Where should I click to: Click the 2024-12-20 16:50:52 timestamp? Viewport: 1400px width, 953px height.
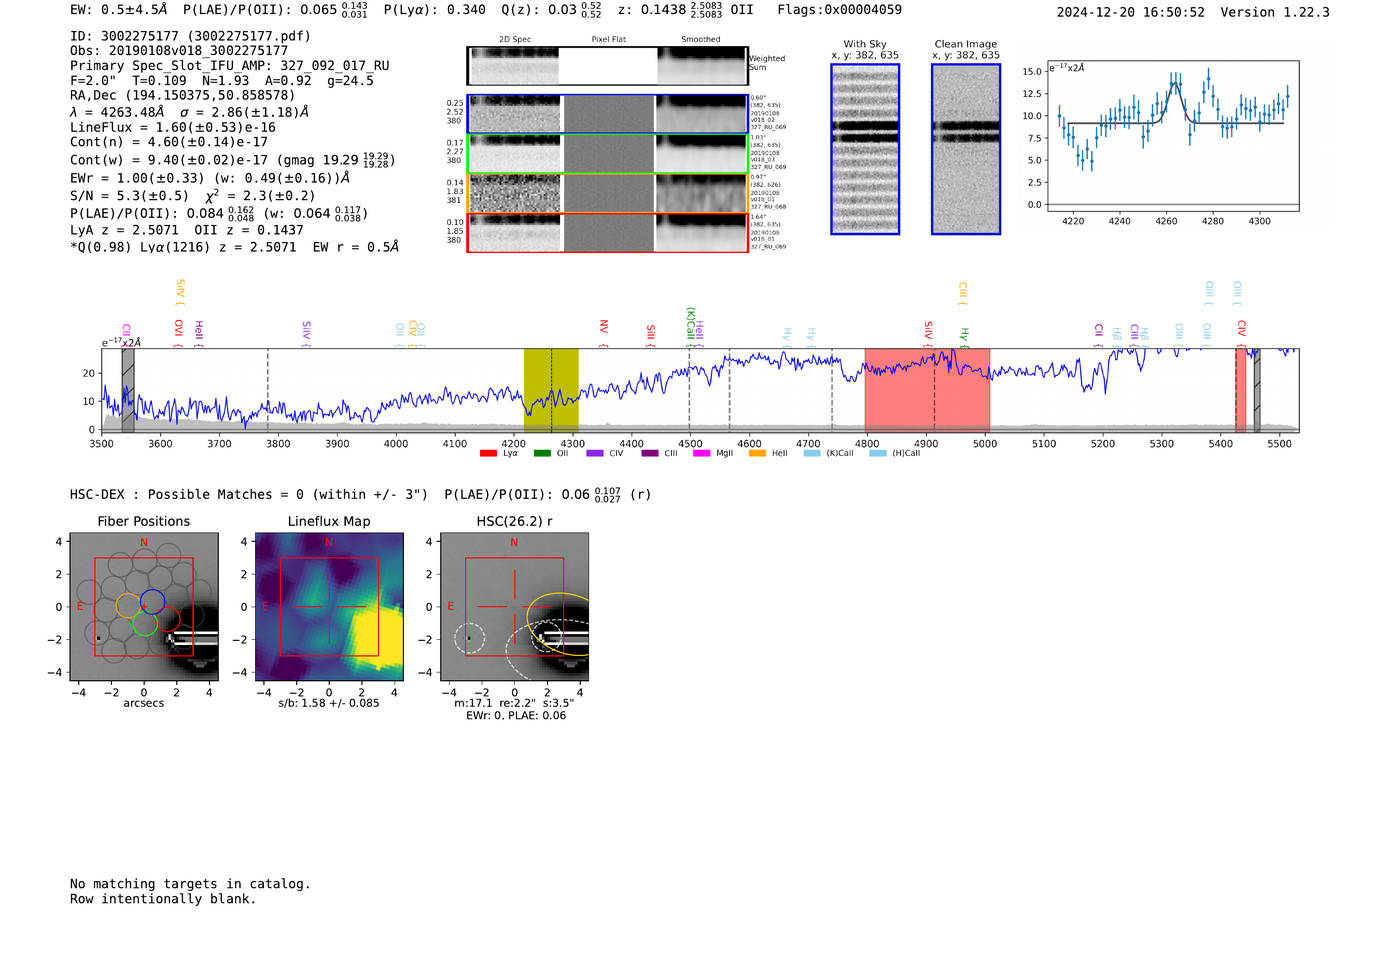coord(1131,12)
